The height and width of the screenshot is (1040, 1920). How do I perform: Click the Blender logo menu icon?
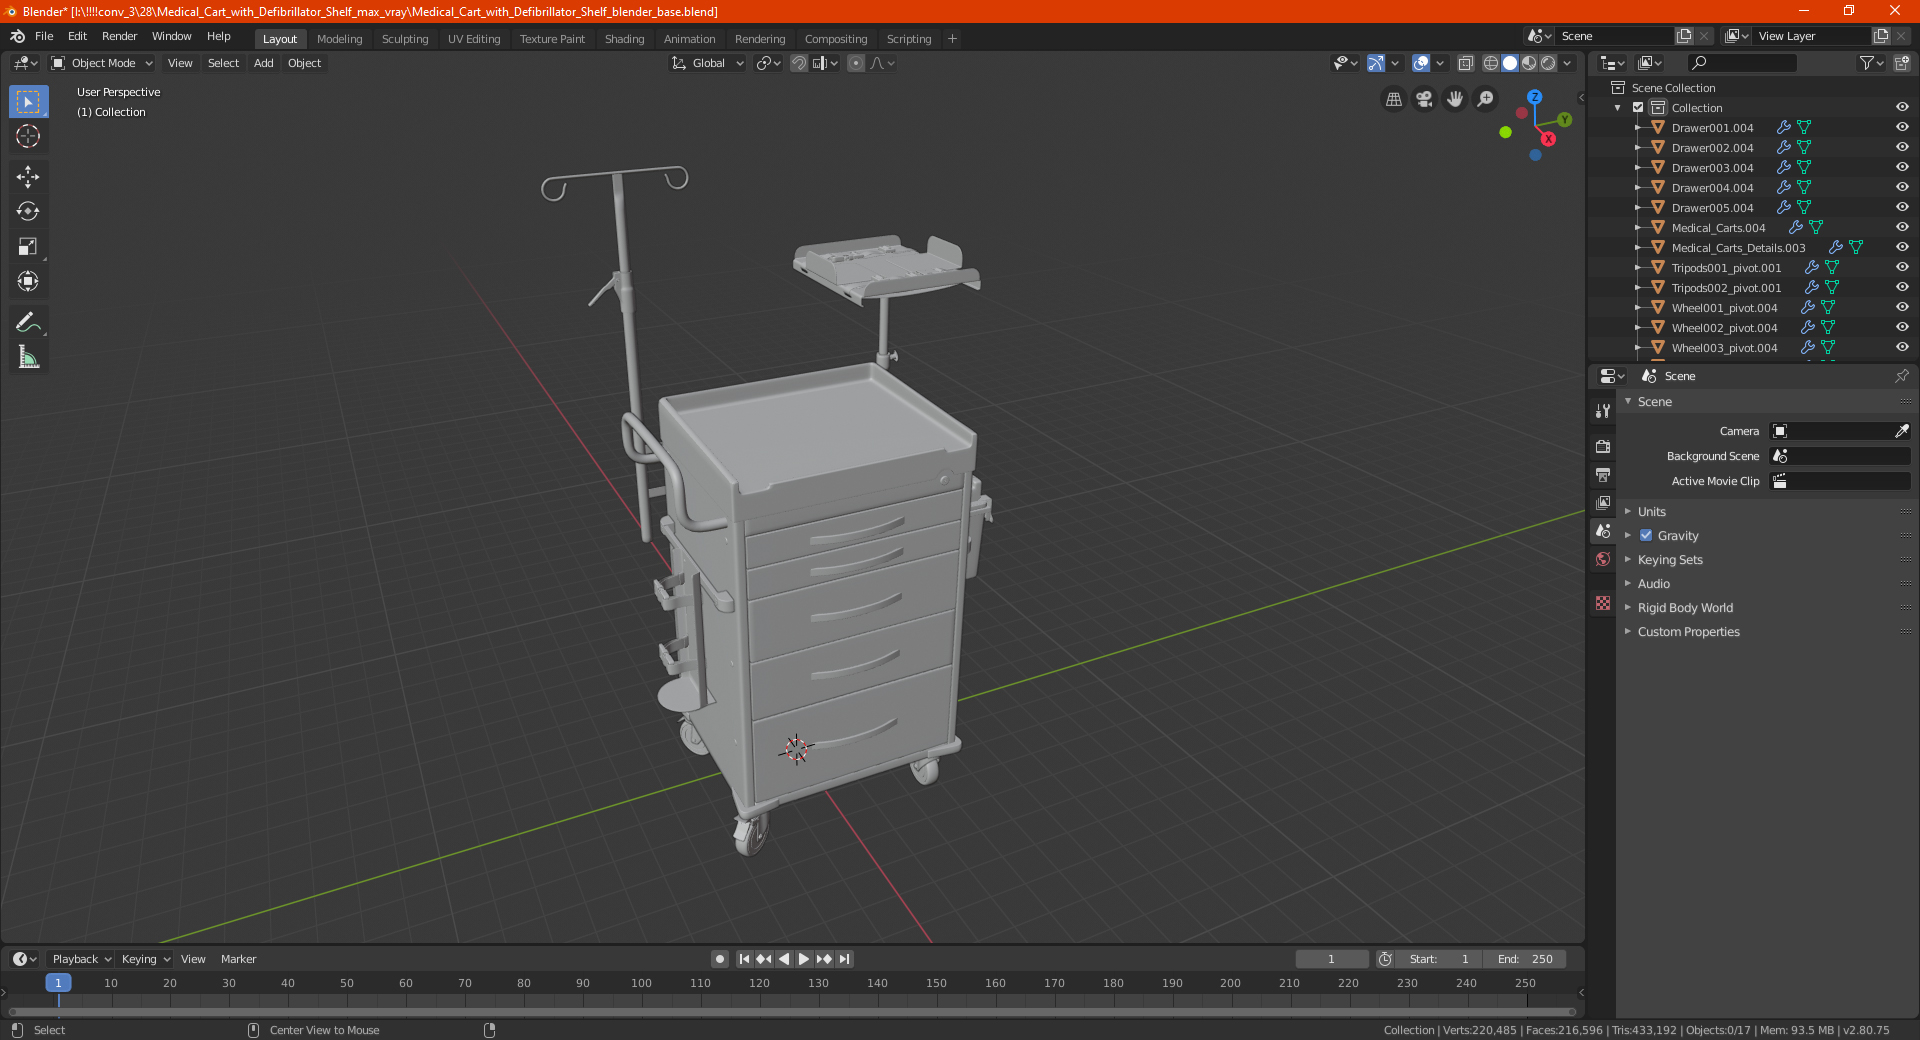17,36
